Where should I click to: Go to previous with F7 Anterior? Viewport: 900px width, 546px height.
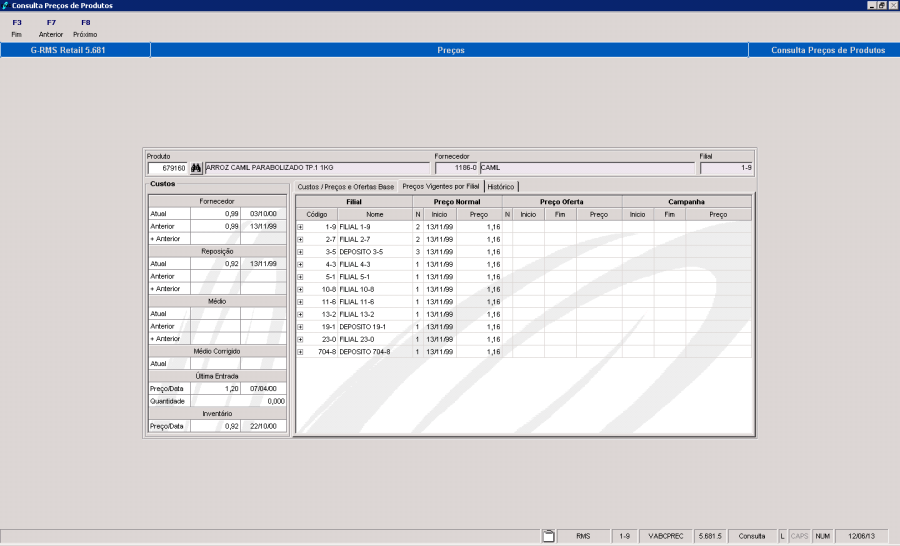pos(51,28)
